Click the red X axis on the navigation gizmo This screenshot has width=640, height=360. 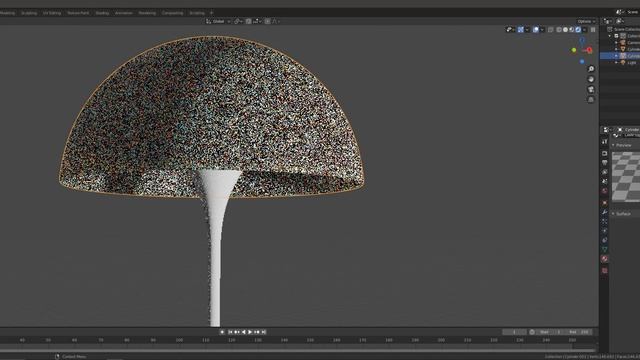coord(589,50)
